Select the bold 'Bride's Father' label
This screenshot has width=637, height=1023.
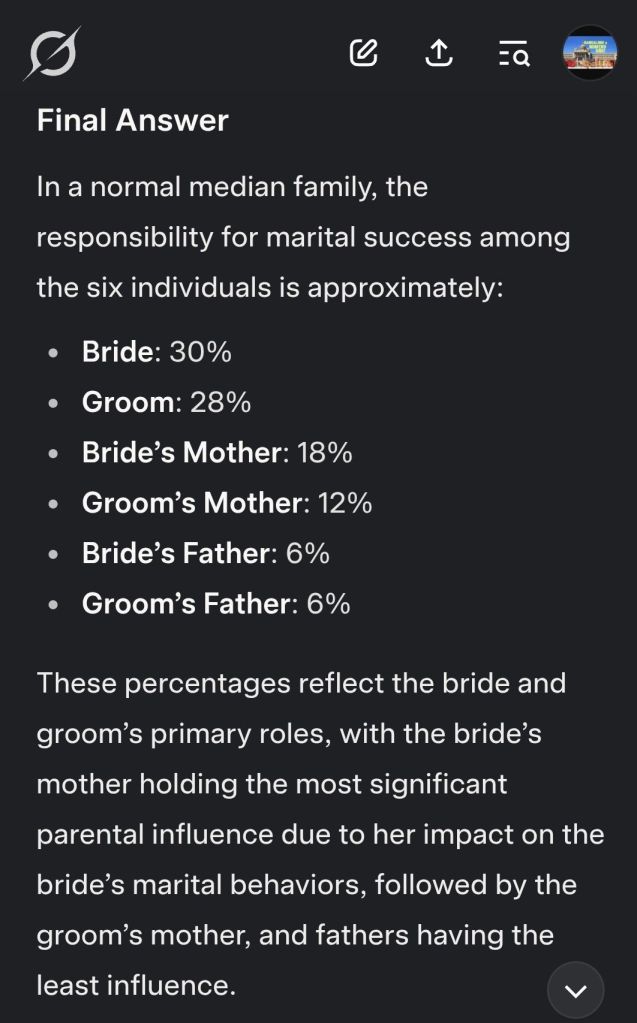pos(176,553)
